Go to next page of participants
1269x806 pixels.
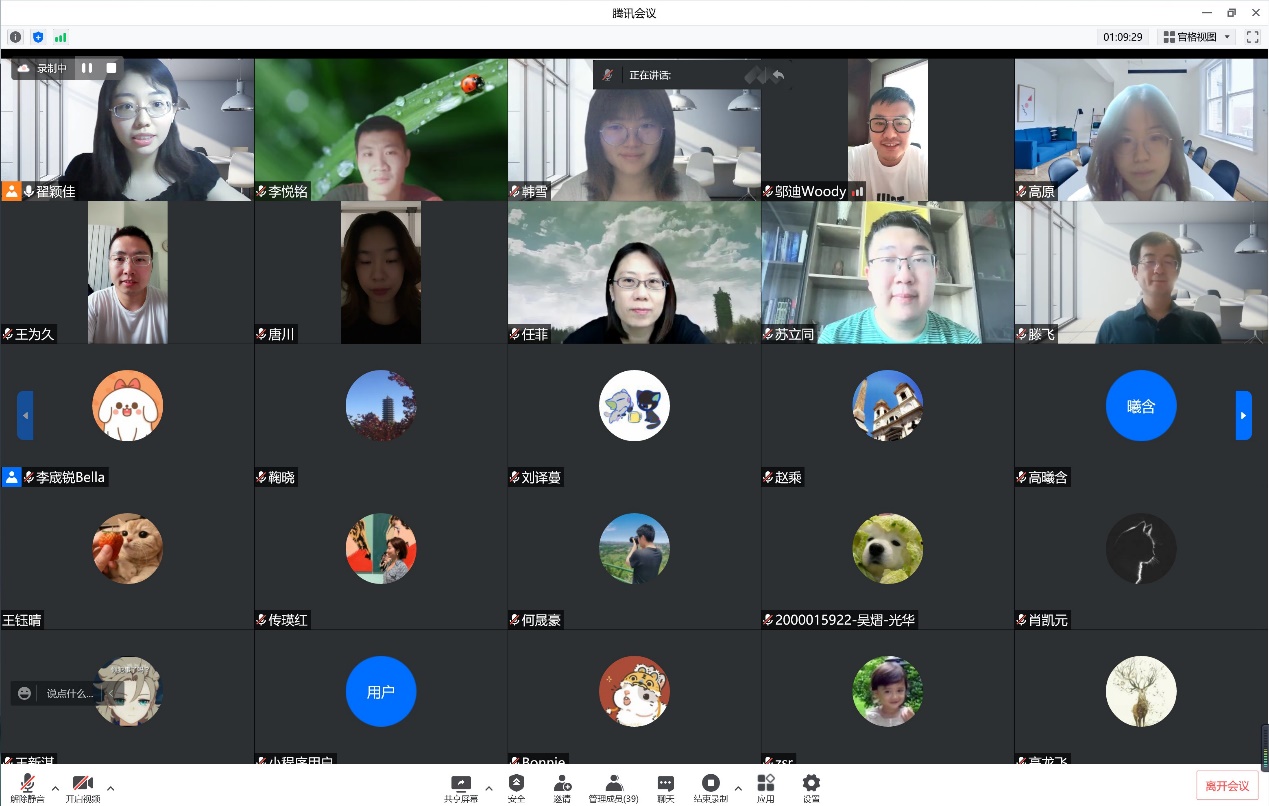point(1243,415)
